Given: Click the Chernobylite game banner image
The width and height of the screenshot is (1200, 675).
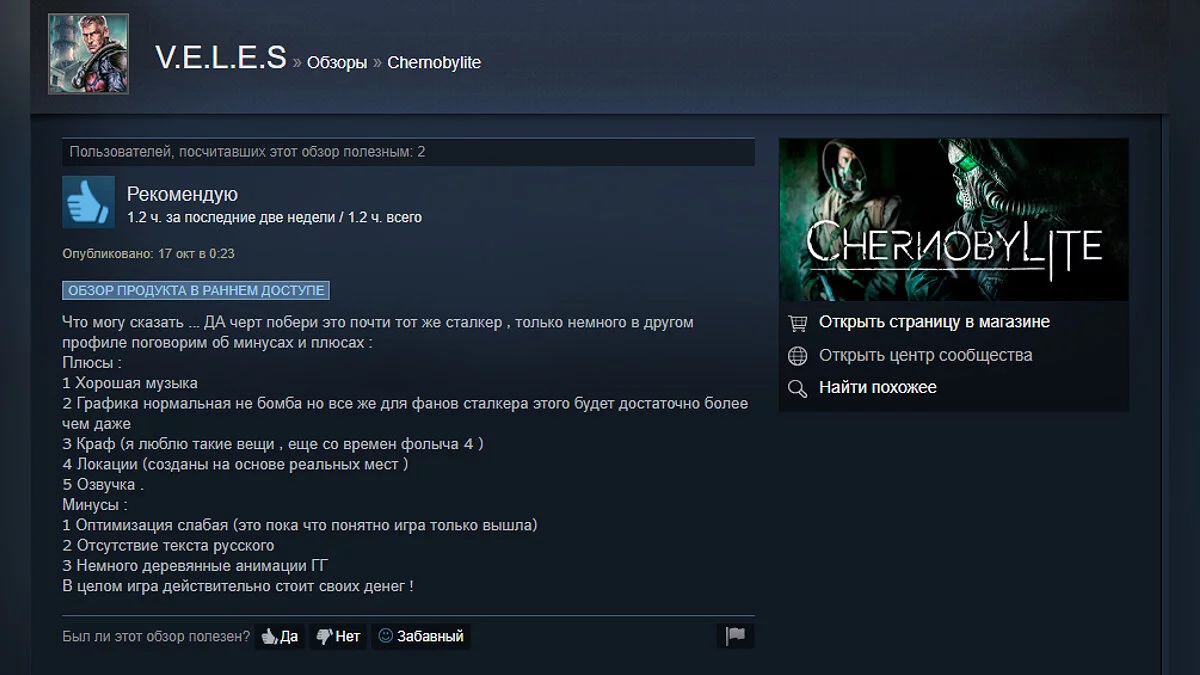Looking at the screenshot, I should point(953,219).
